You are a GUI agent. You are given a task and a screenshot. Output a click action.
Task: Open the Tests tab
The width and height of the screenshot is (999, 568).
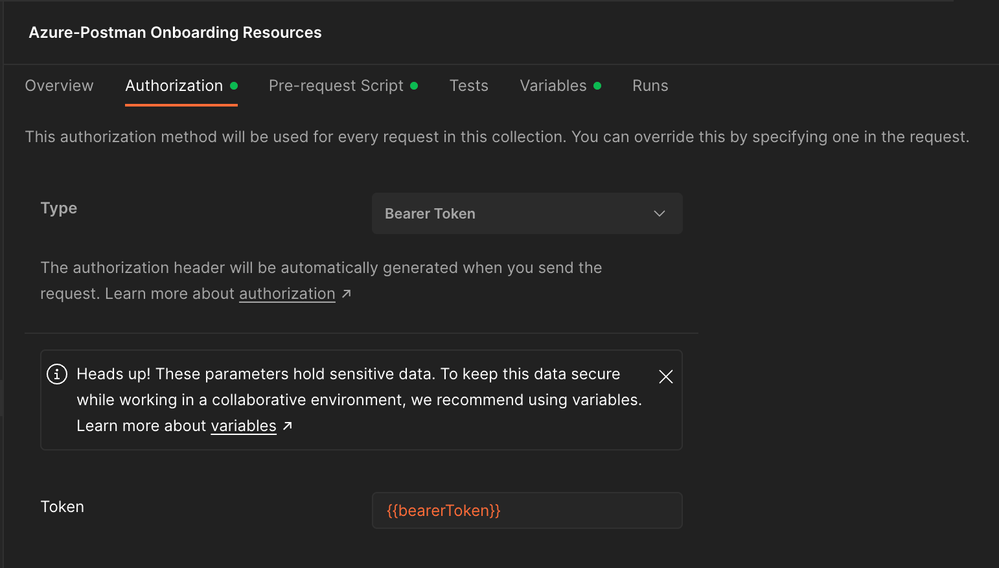[468, 86]
